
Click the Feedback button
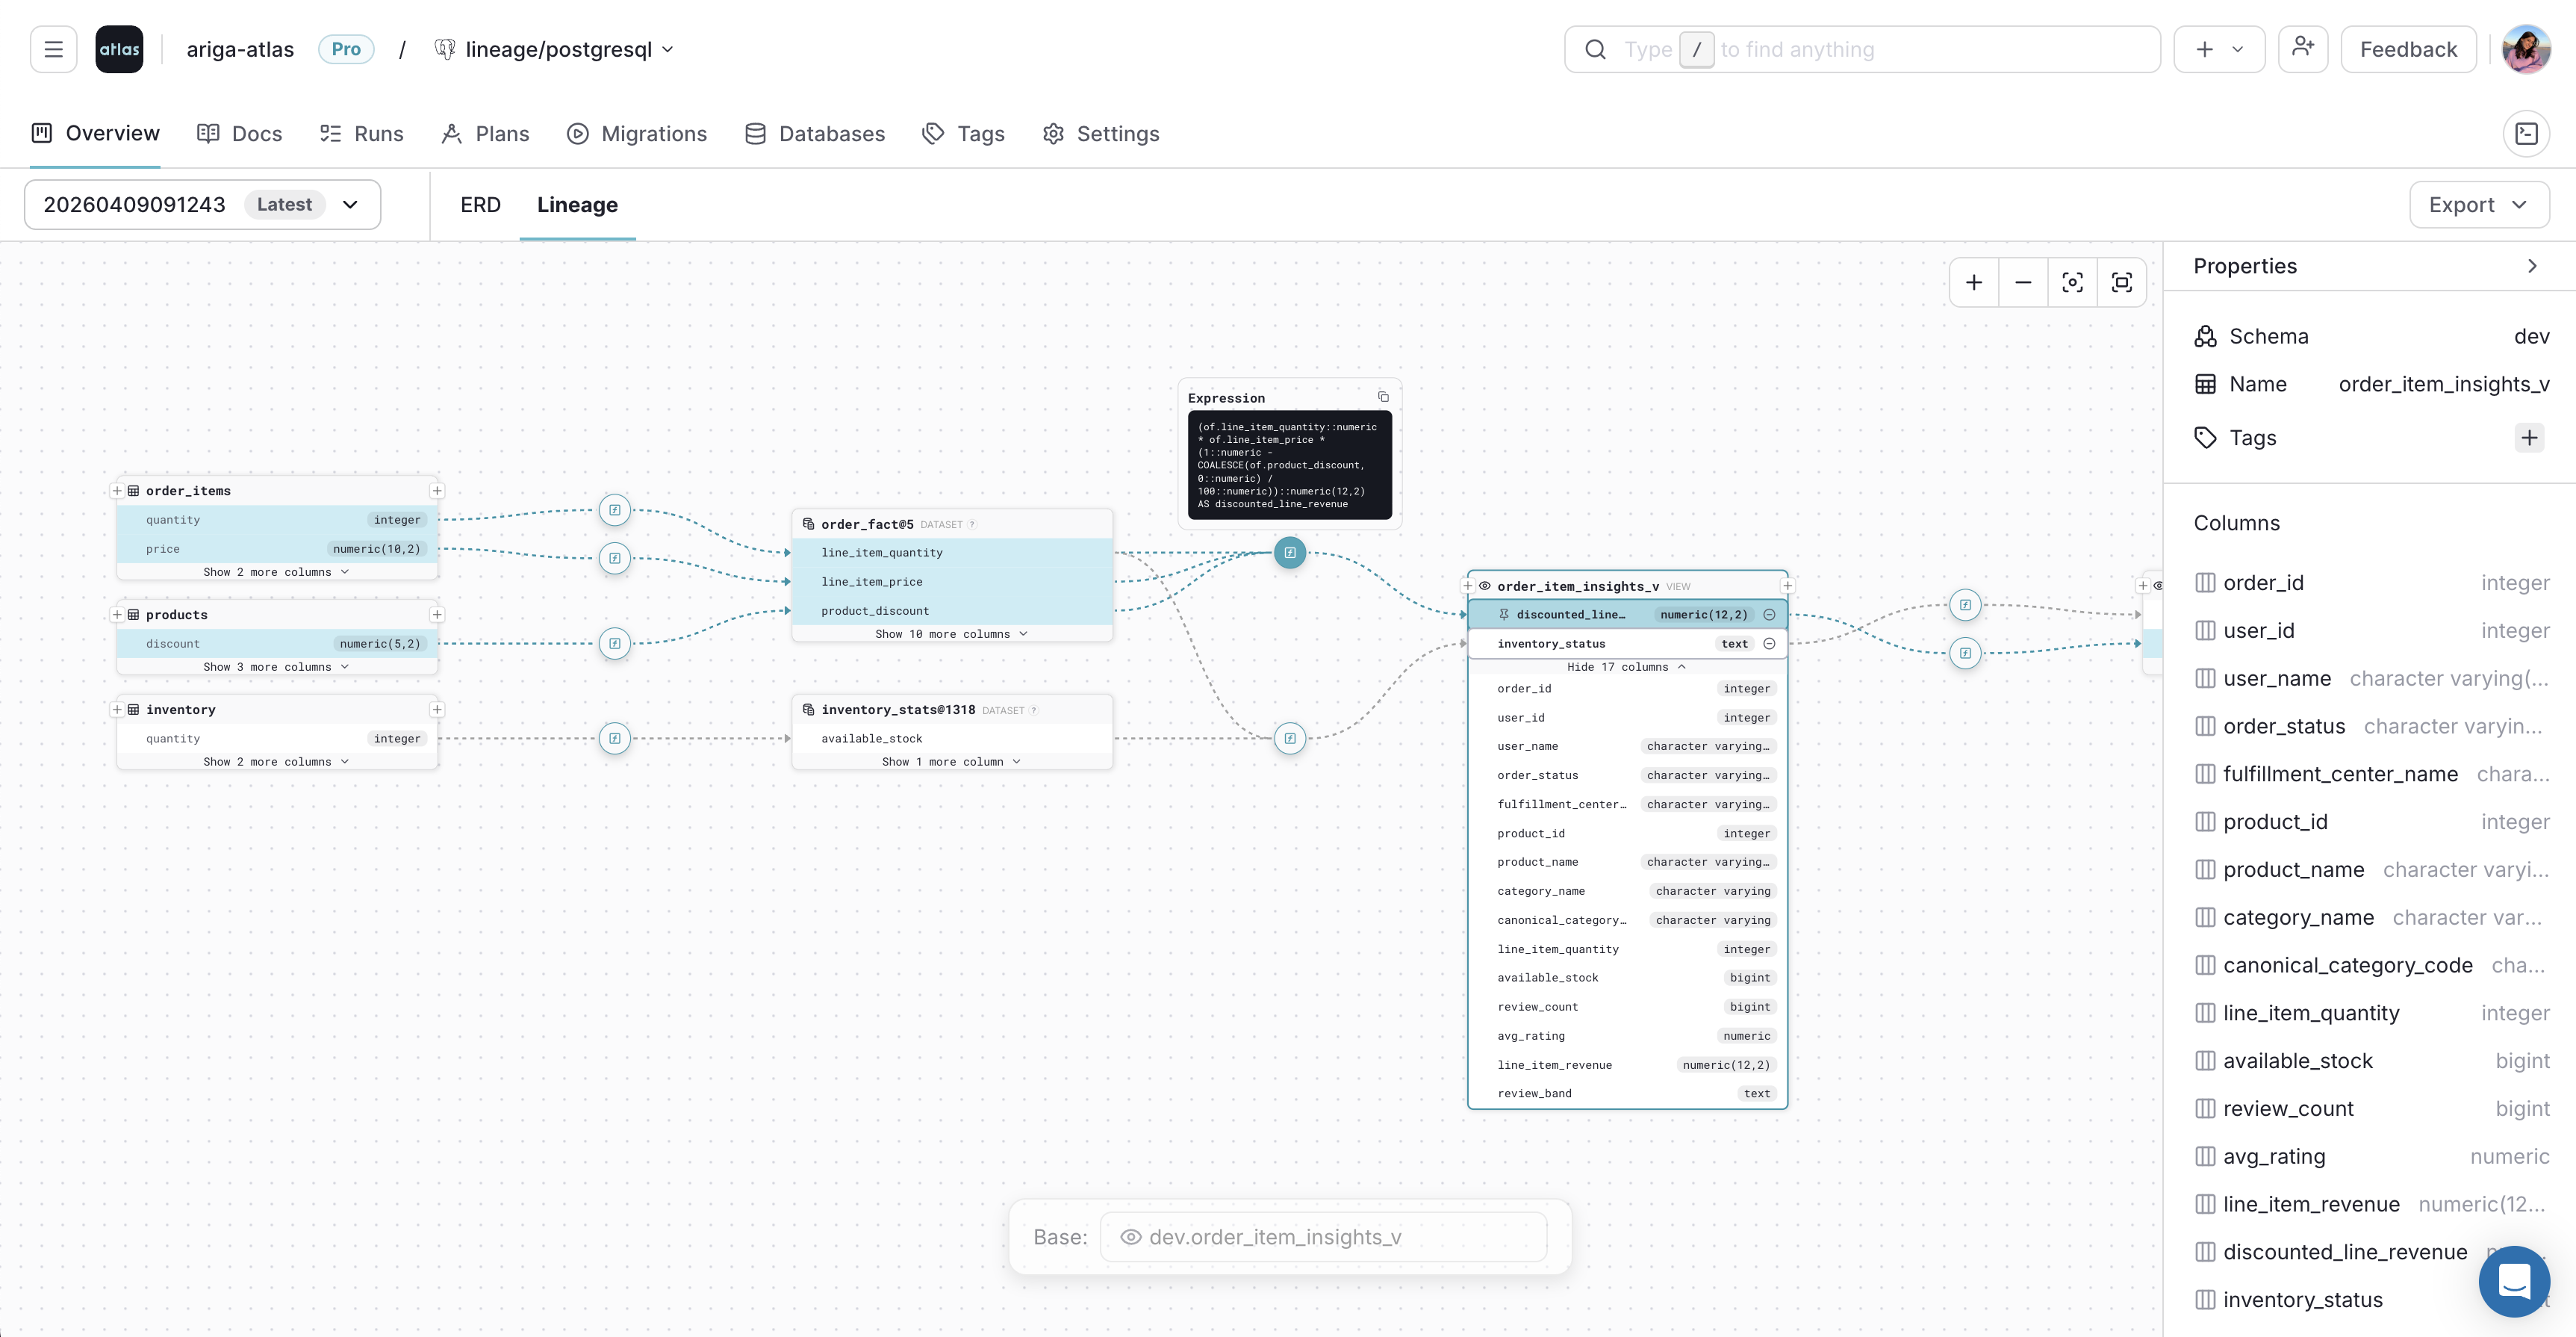point(2407,48)
